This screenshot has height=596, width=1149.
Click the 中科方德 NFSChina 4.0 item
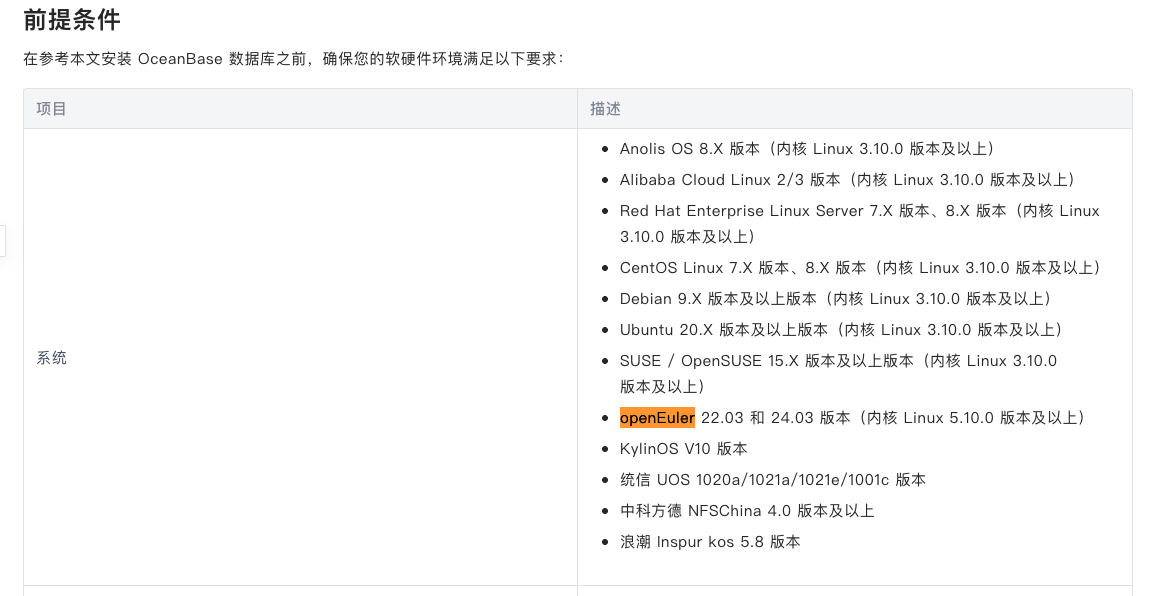[x=747, y=511]
